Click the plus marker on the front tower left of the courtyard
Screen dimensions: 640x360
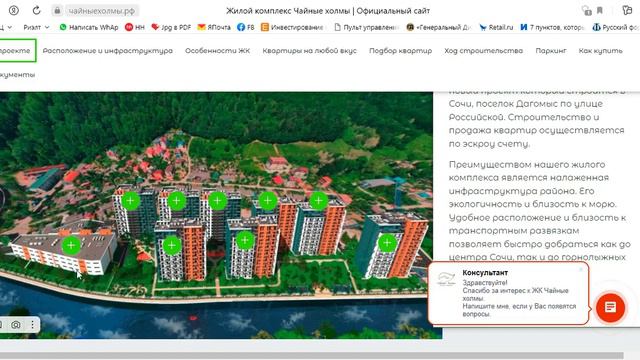(x=172, y=245)
